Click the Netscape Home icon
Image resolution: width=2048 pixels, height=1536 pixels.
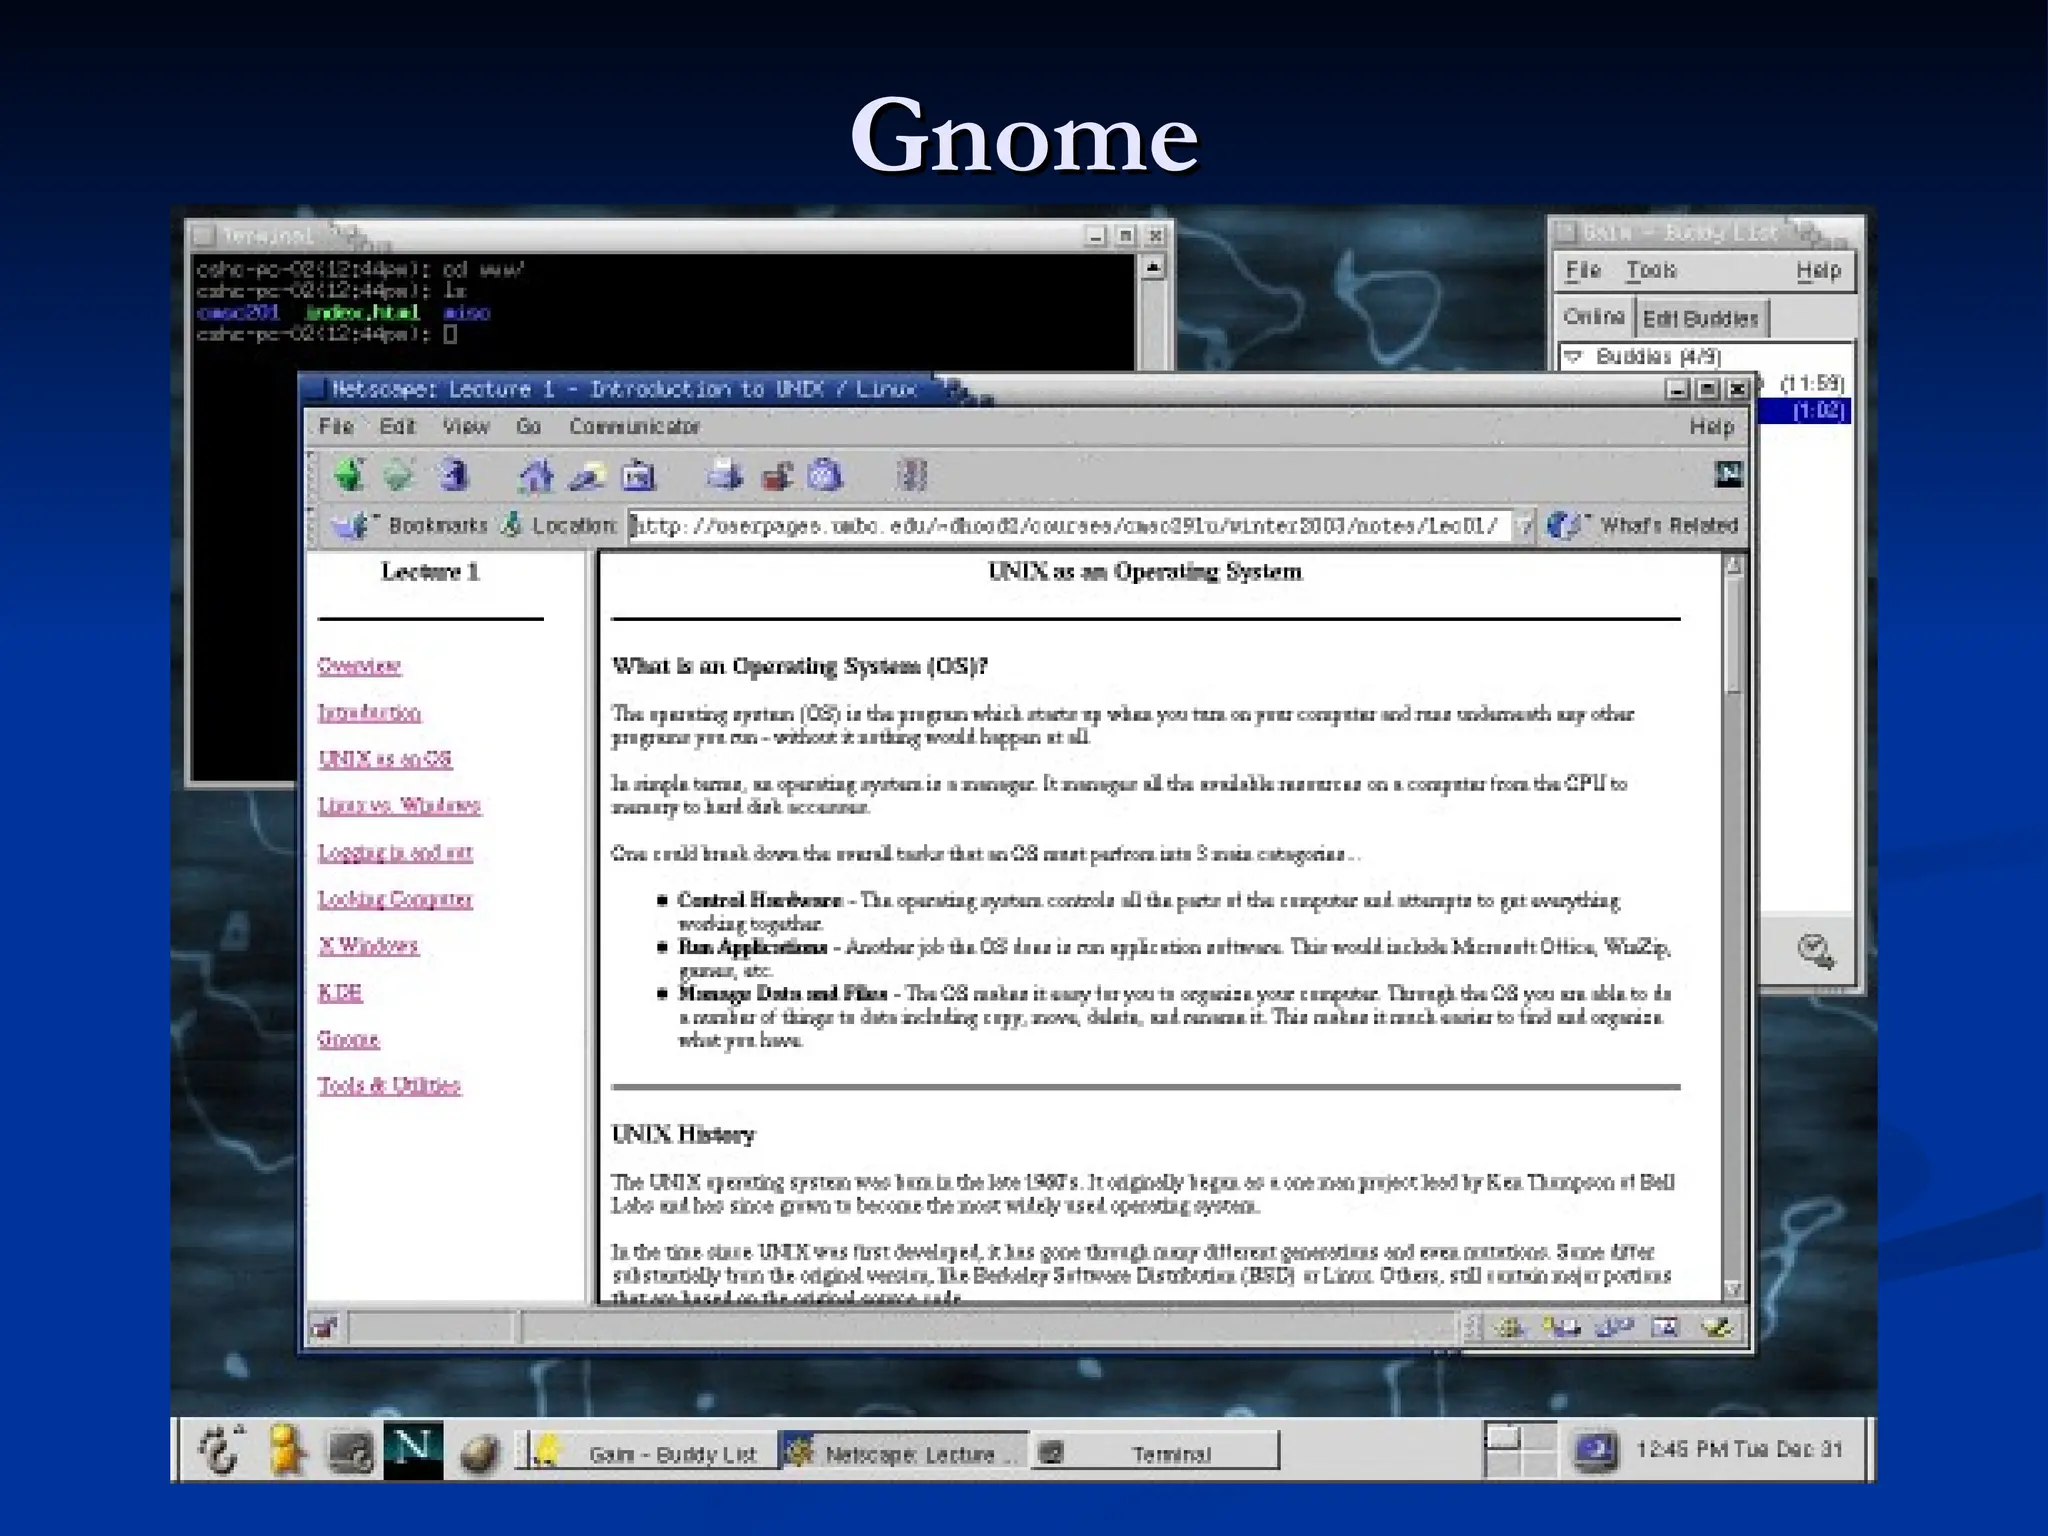(x=535, y=476)
